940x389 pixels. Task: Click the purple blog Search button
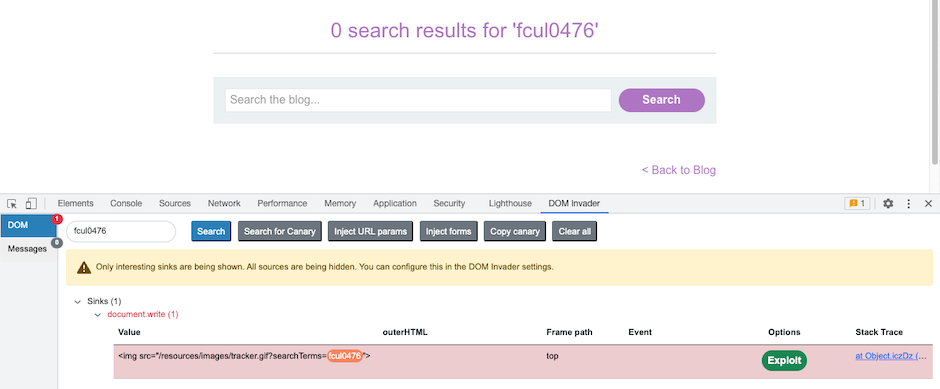(661, 100)
